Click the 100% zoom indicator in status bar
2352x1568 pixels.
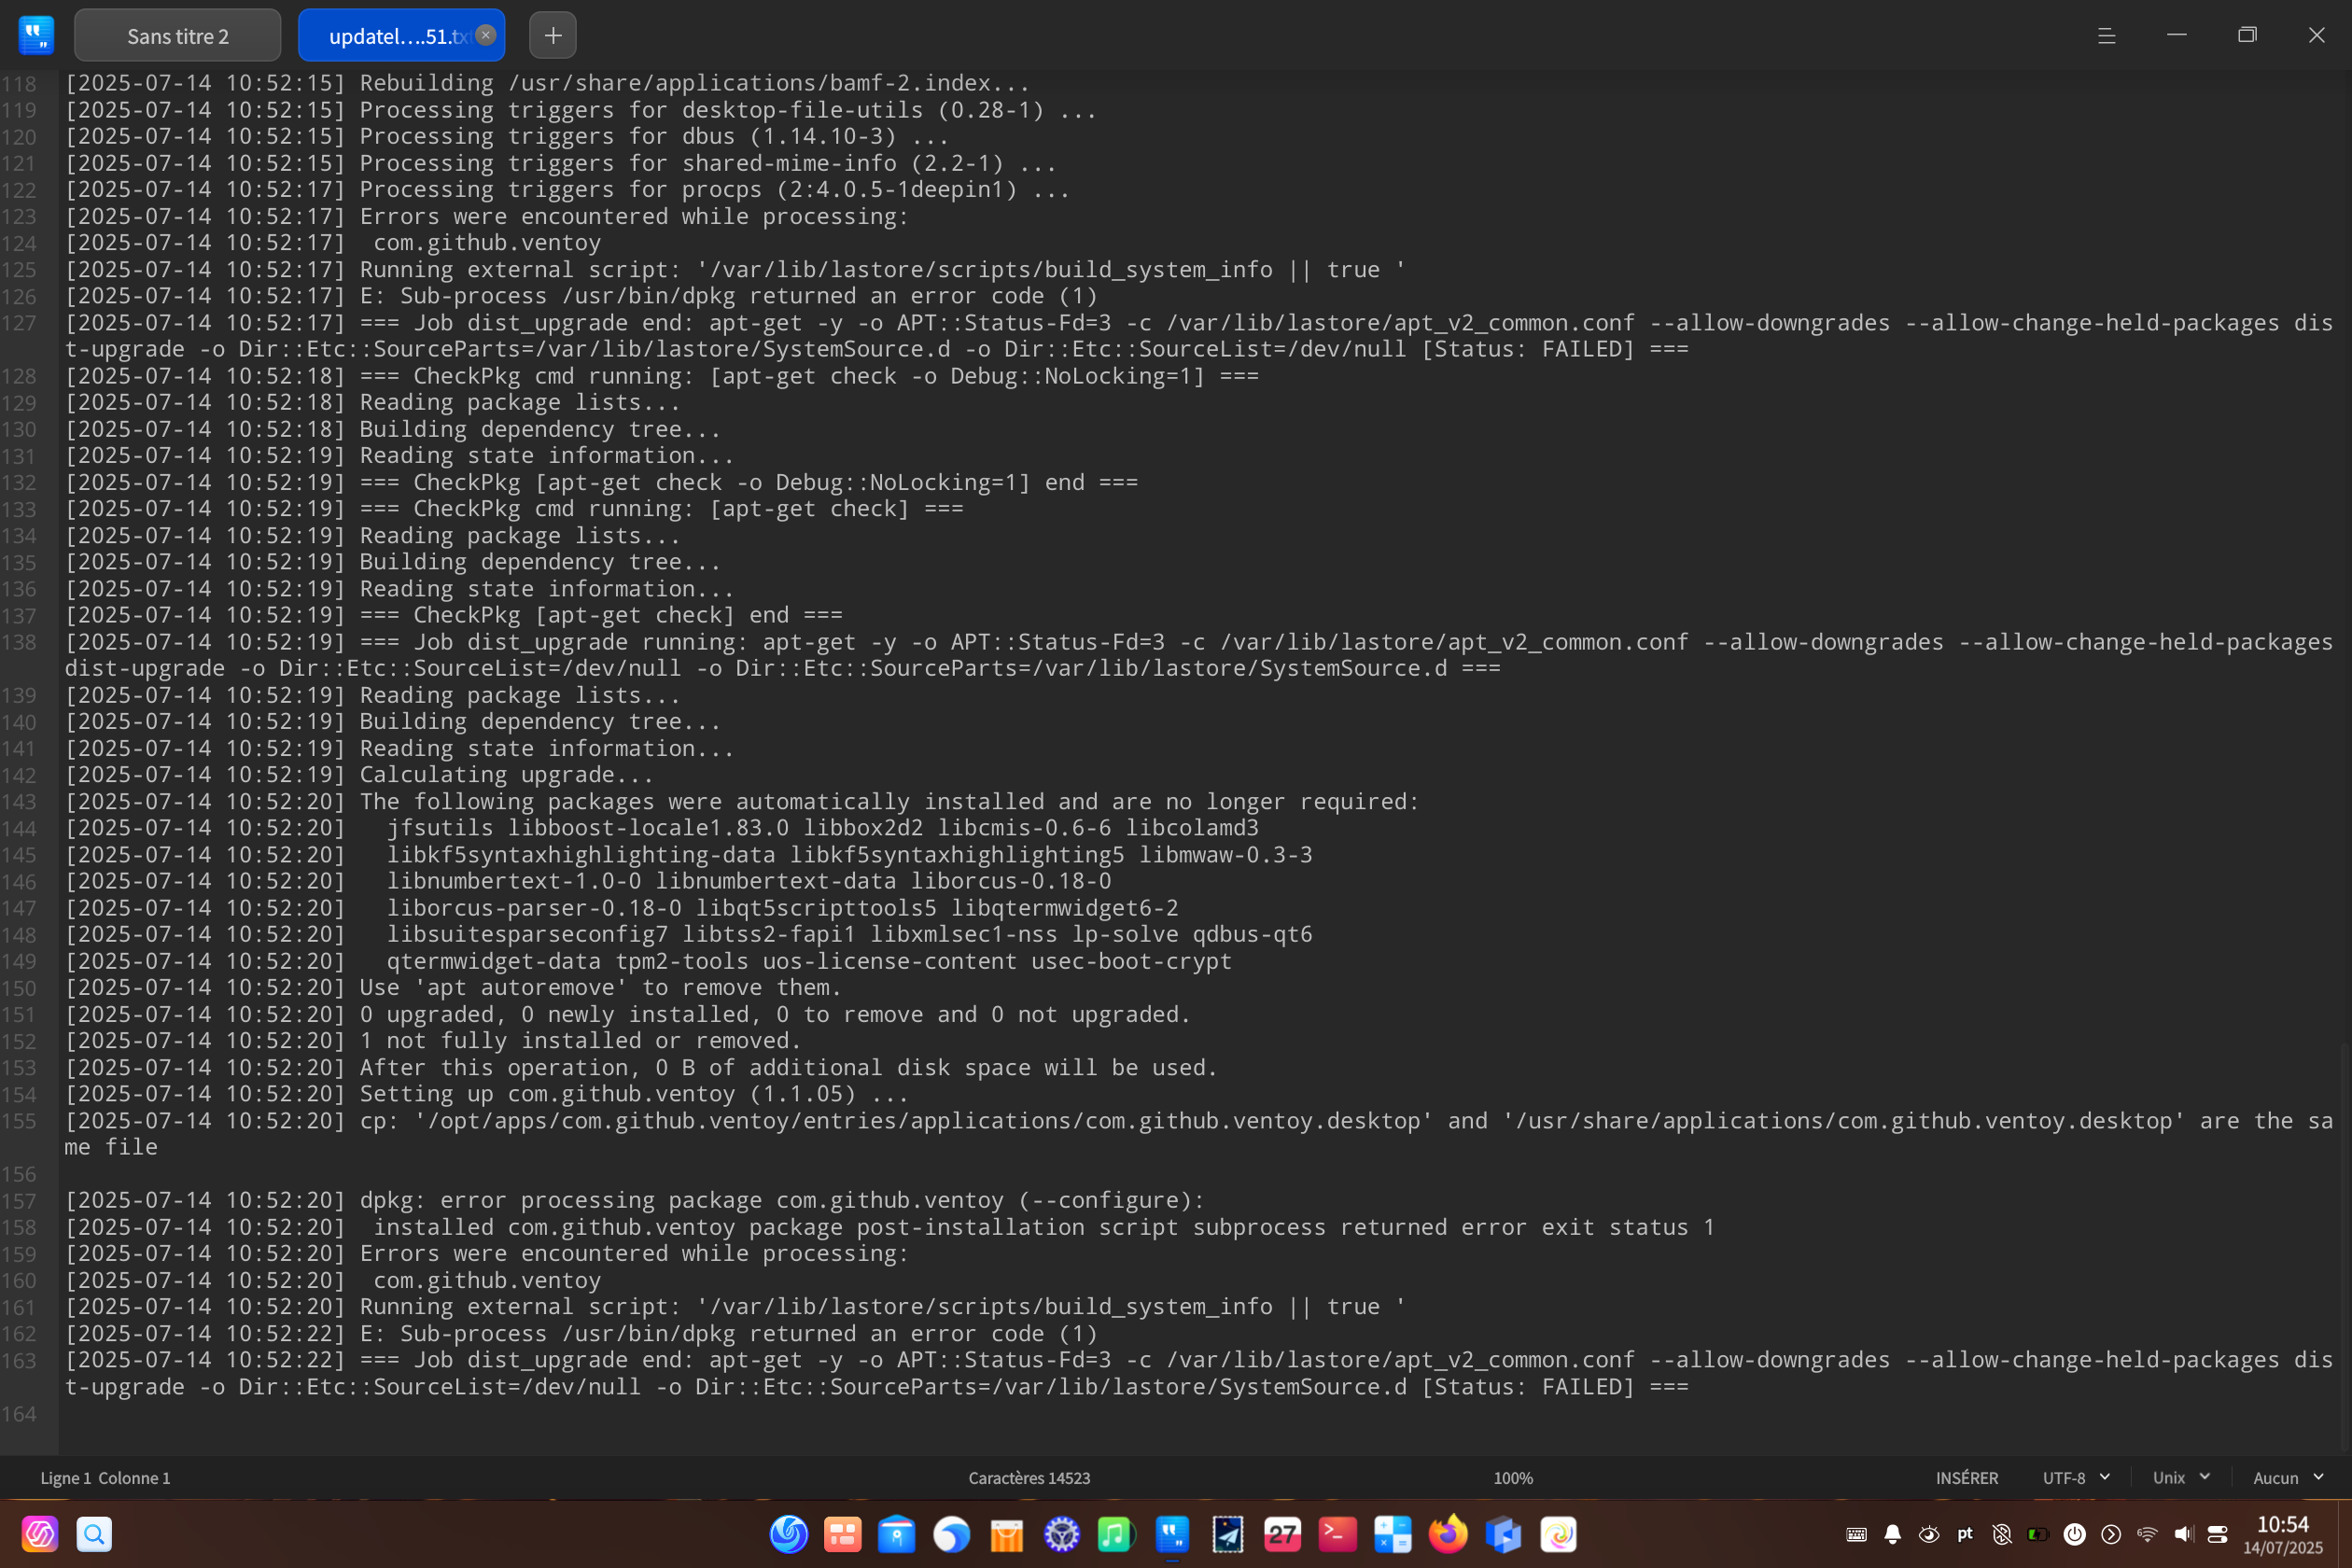[x=1512, y=1477]
